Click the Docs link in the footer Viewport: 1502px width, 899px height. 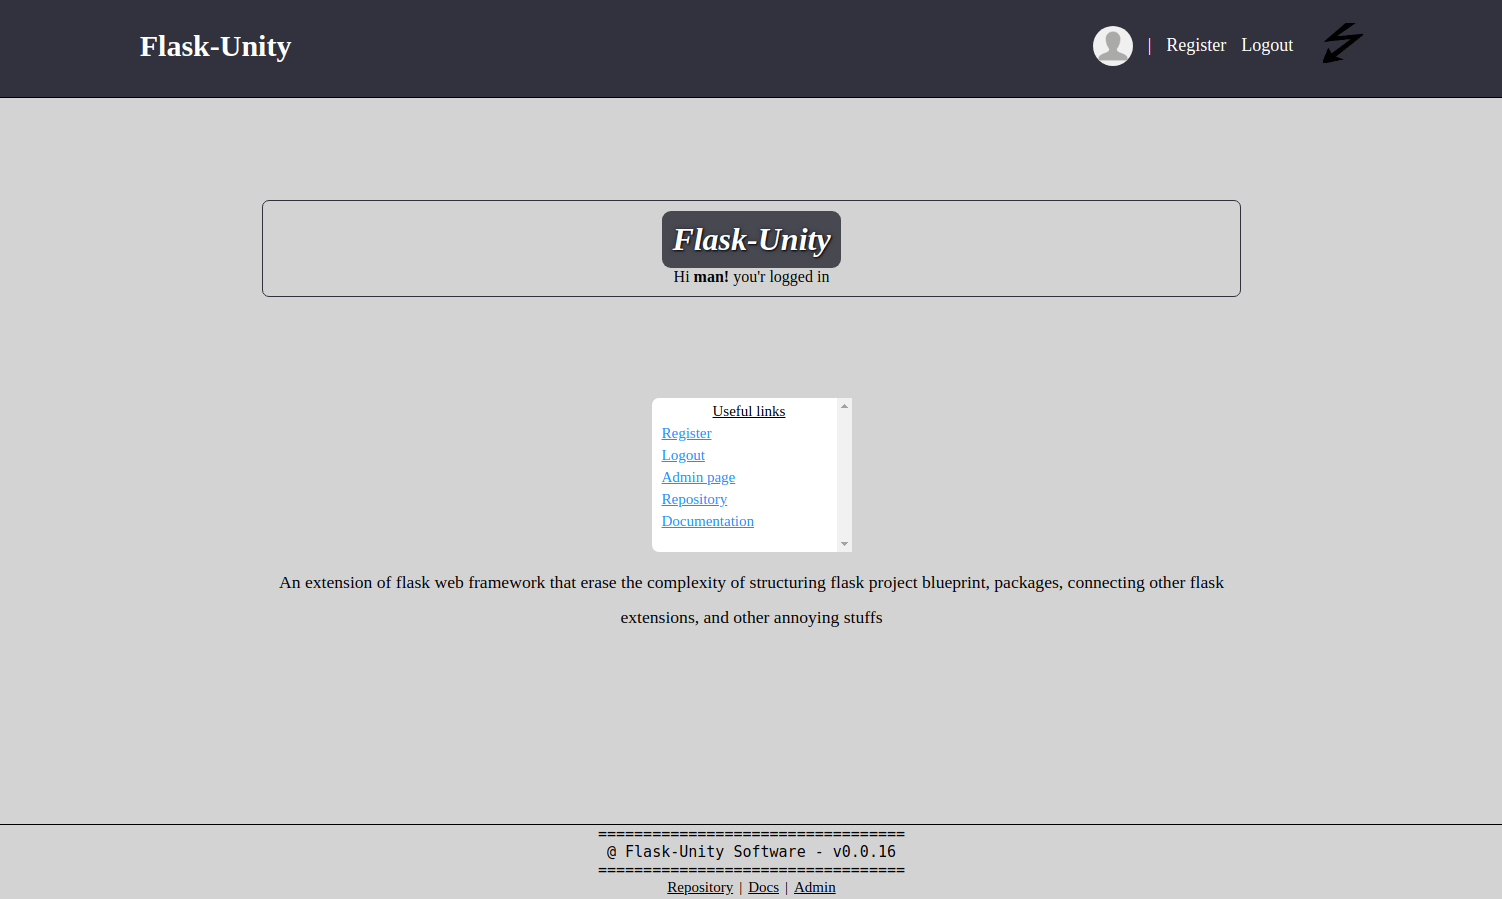(763, 887)
